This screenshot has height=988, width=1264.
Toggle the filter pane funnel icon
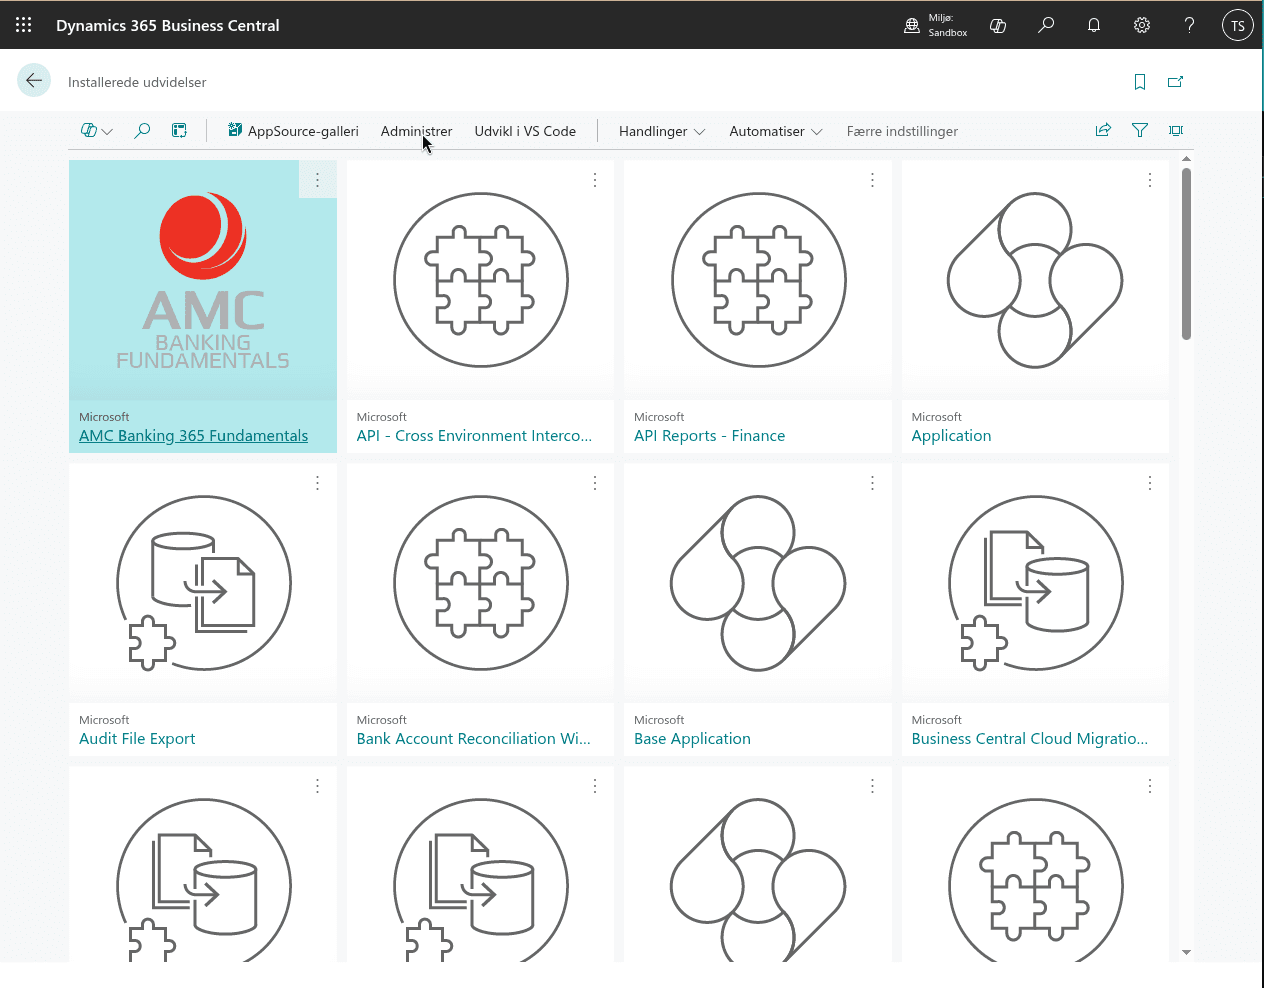[1140, 130]
